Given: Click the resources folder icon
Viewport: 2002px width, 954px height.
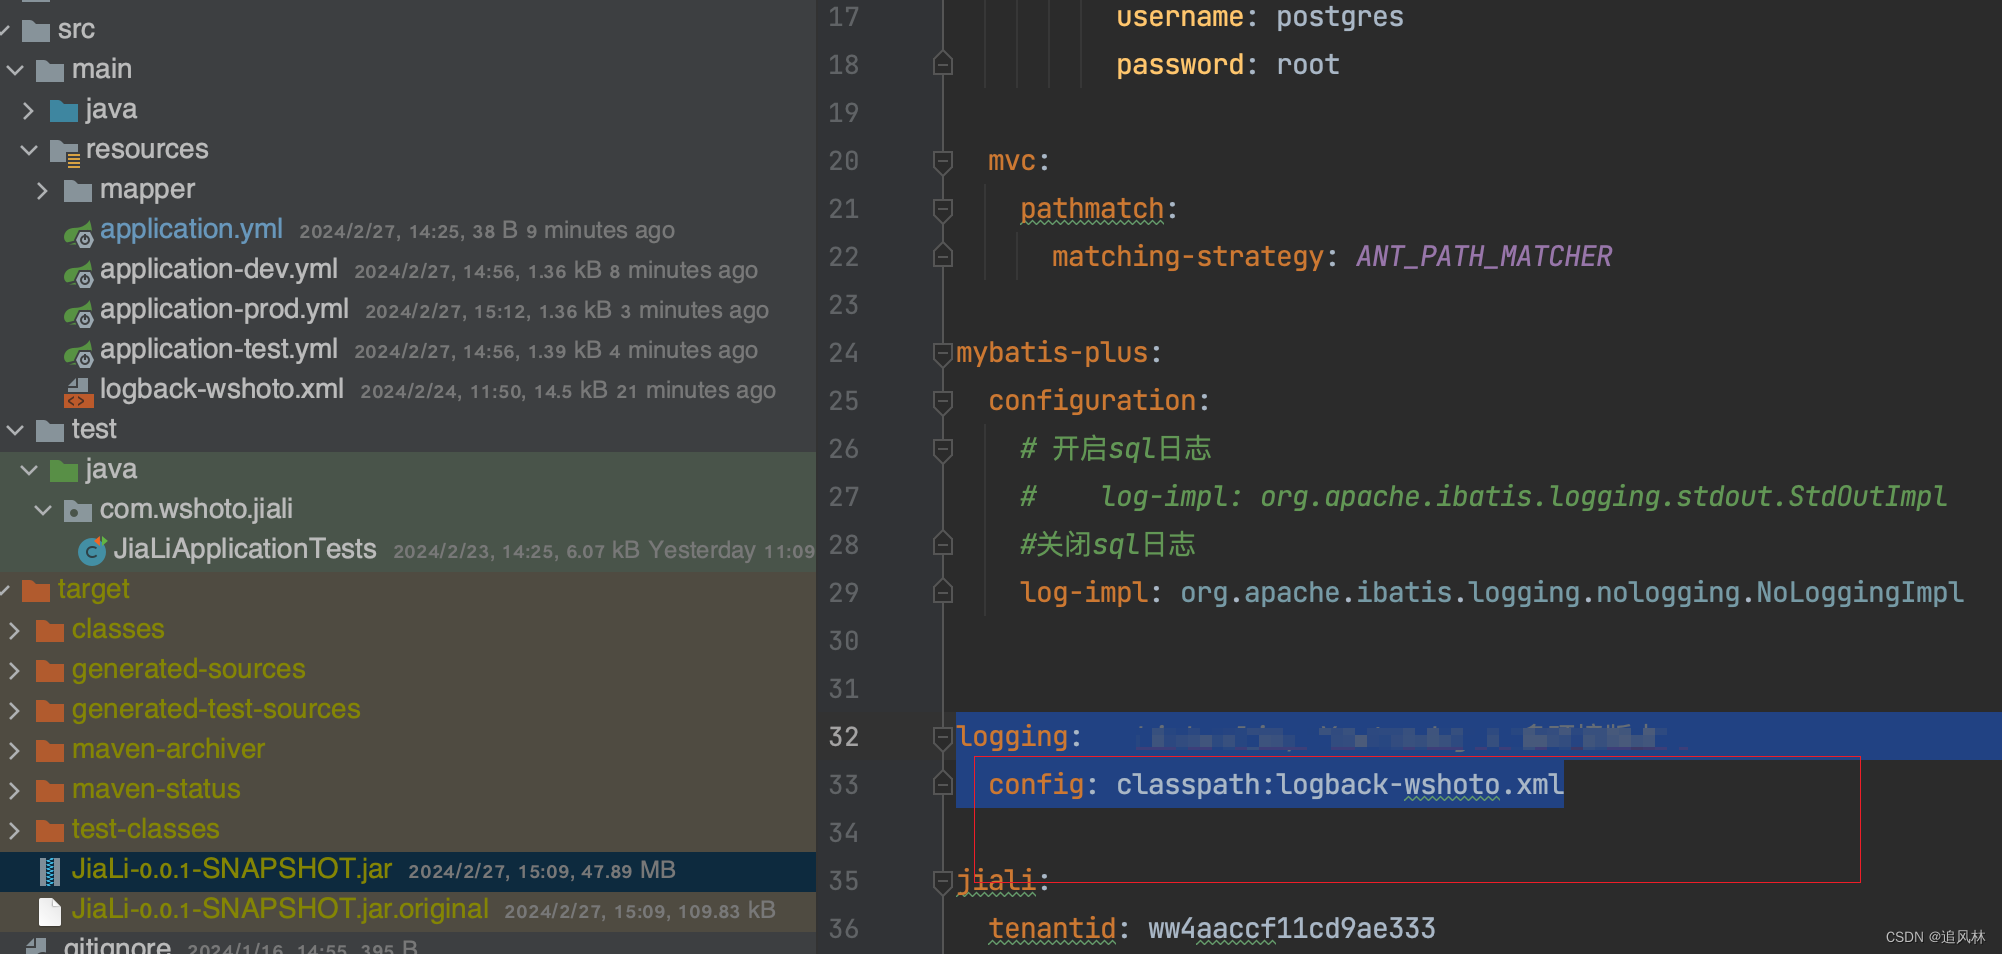Looking at the screenshot, I should click(65, 152).
